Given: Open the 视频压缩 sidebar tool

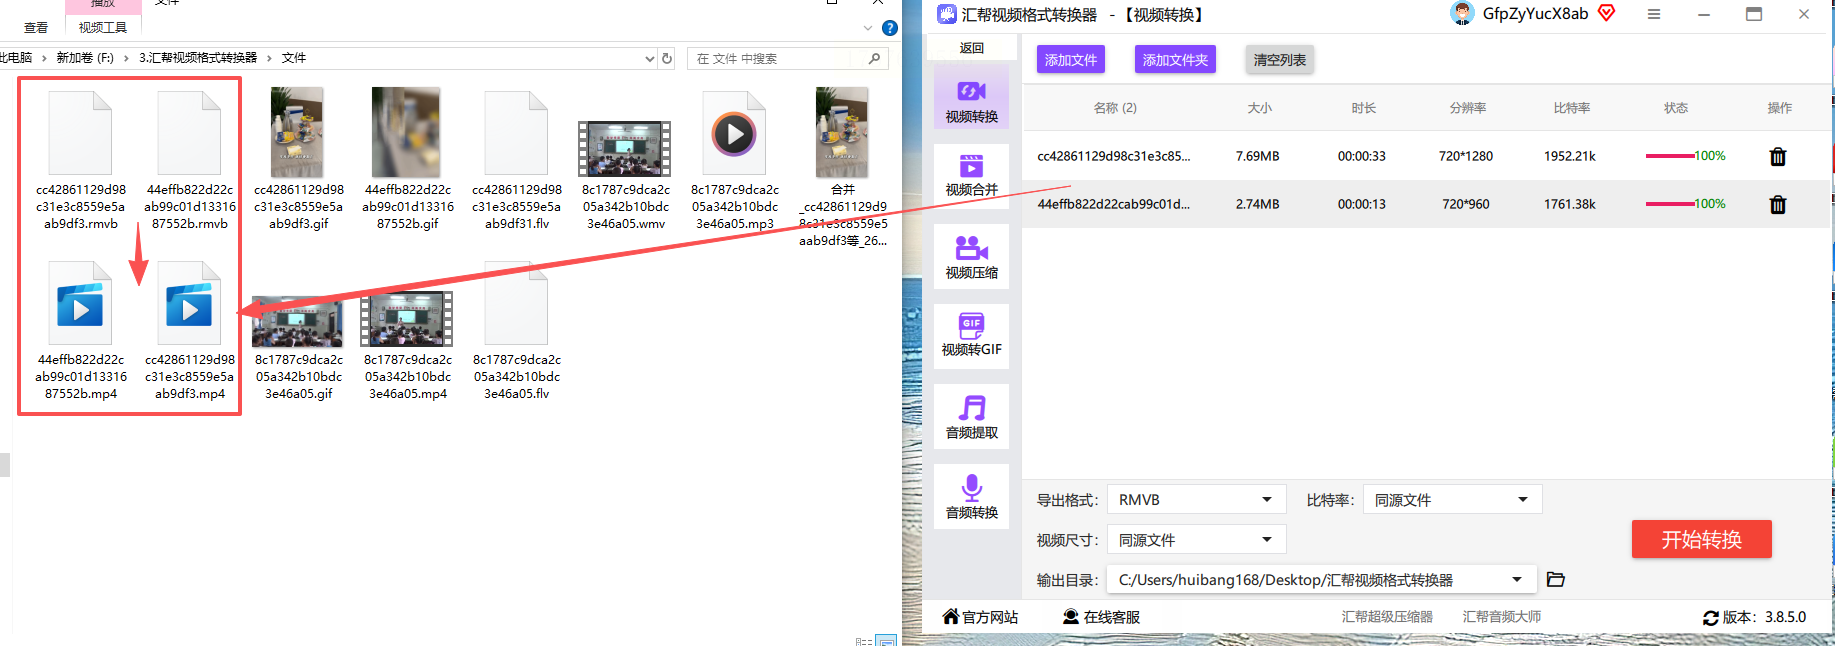Looking at the screenshot, I should 971,256.
